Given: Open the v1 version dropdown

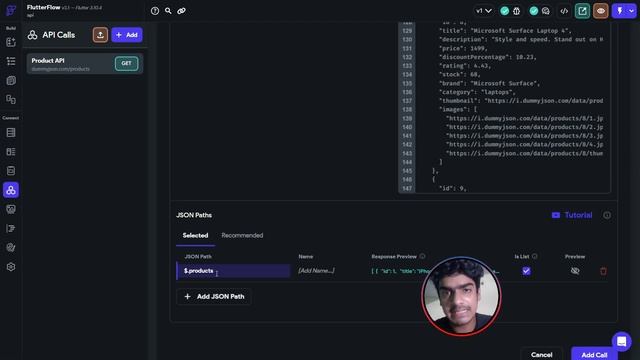Looking at the screenshot, I should pyautogui.click(x=483, y=11).
